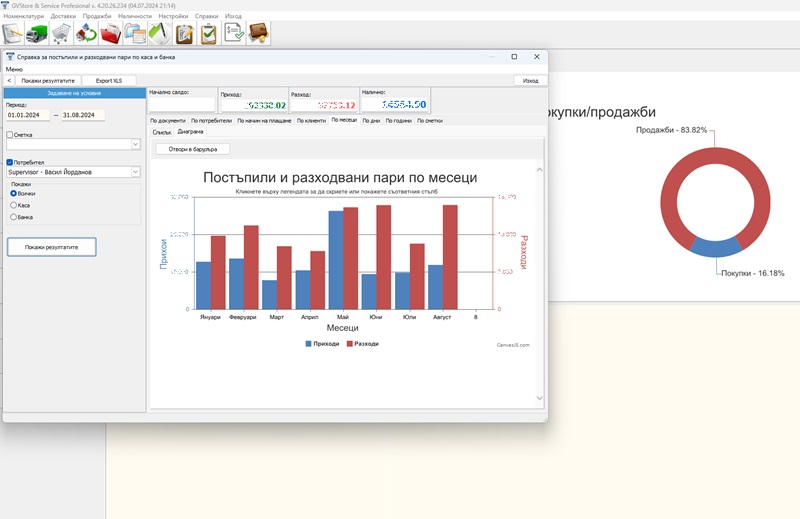
Task: Click the Изход button in report window
Action: point(531,81)
